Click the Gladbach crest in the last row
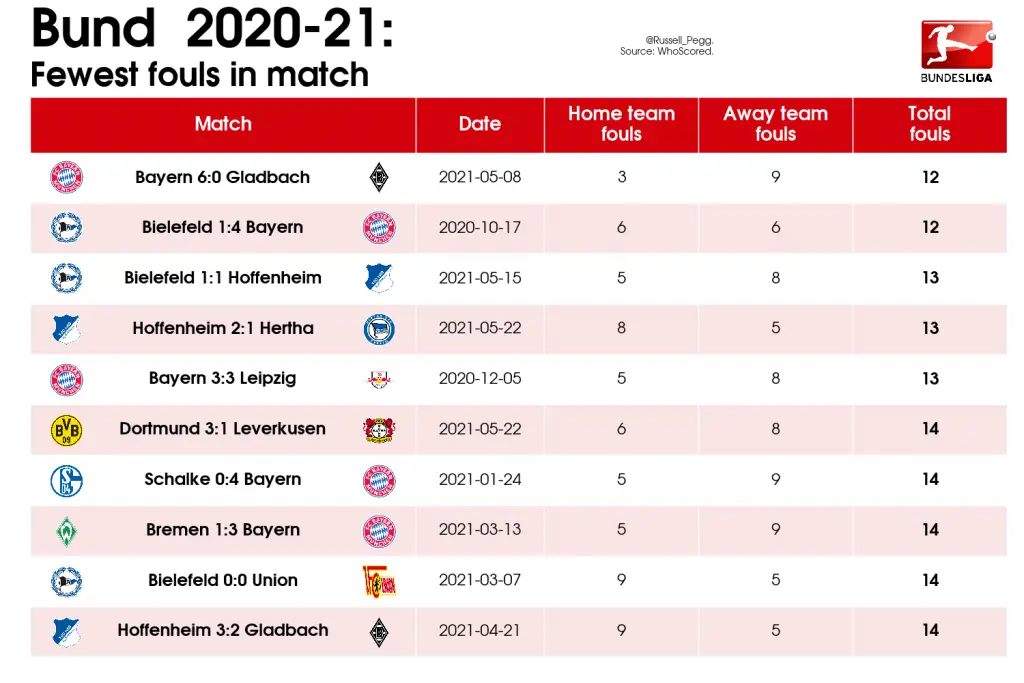 coord(379,632)
